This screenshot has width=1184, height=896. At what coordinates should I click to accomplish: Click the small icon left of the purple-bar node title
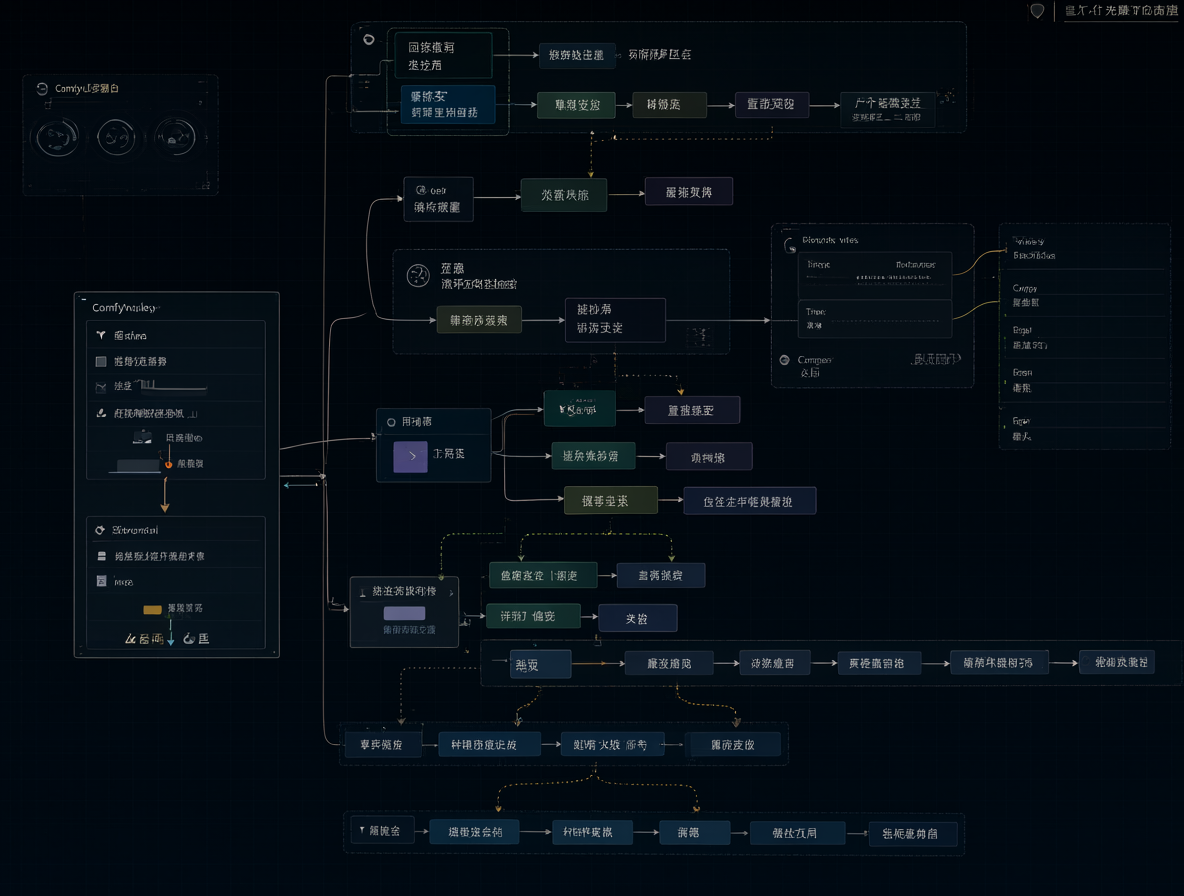362,592
